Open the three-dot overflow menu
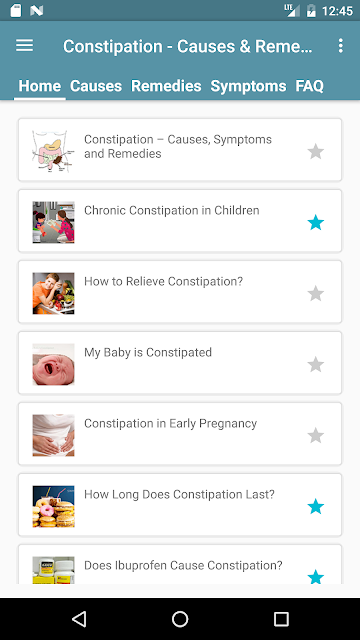This screenshot has height=640, width=360. click(340, 45)
